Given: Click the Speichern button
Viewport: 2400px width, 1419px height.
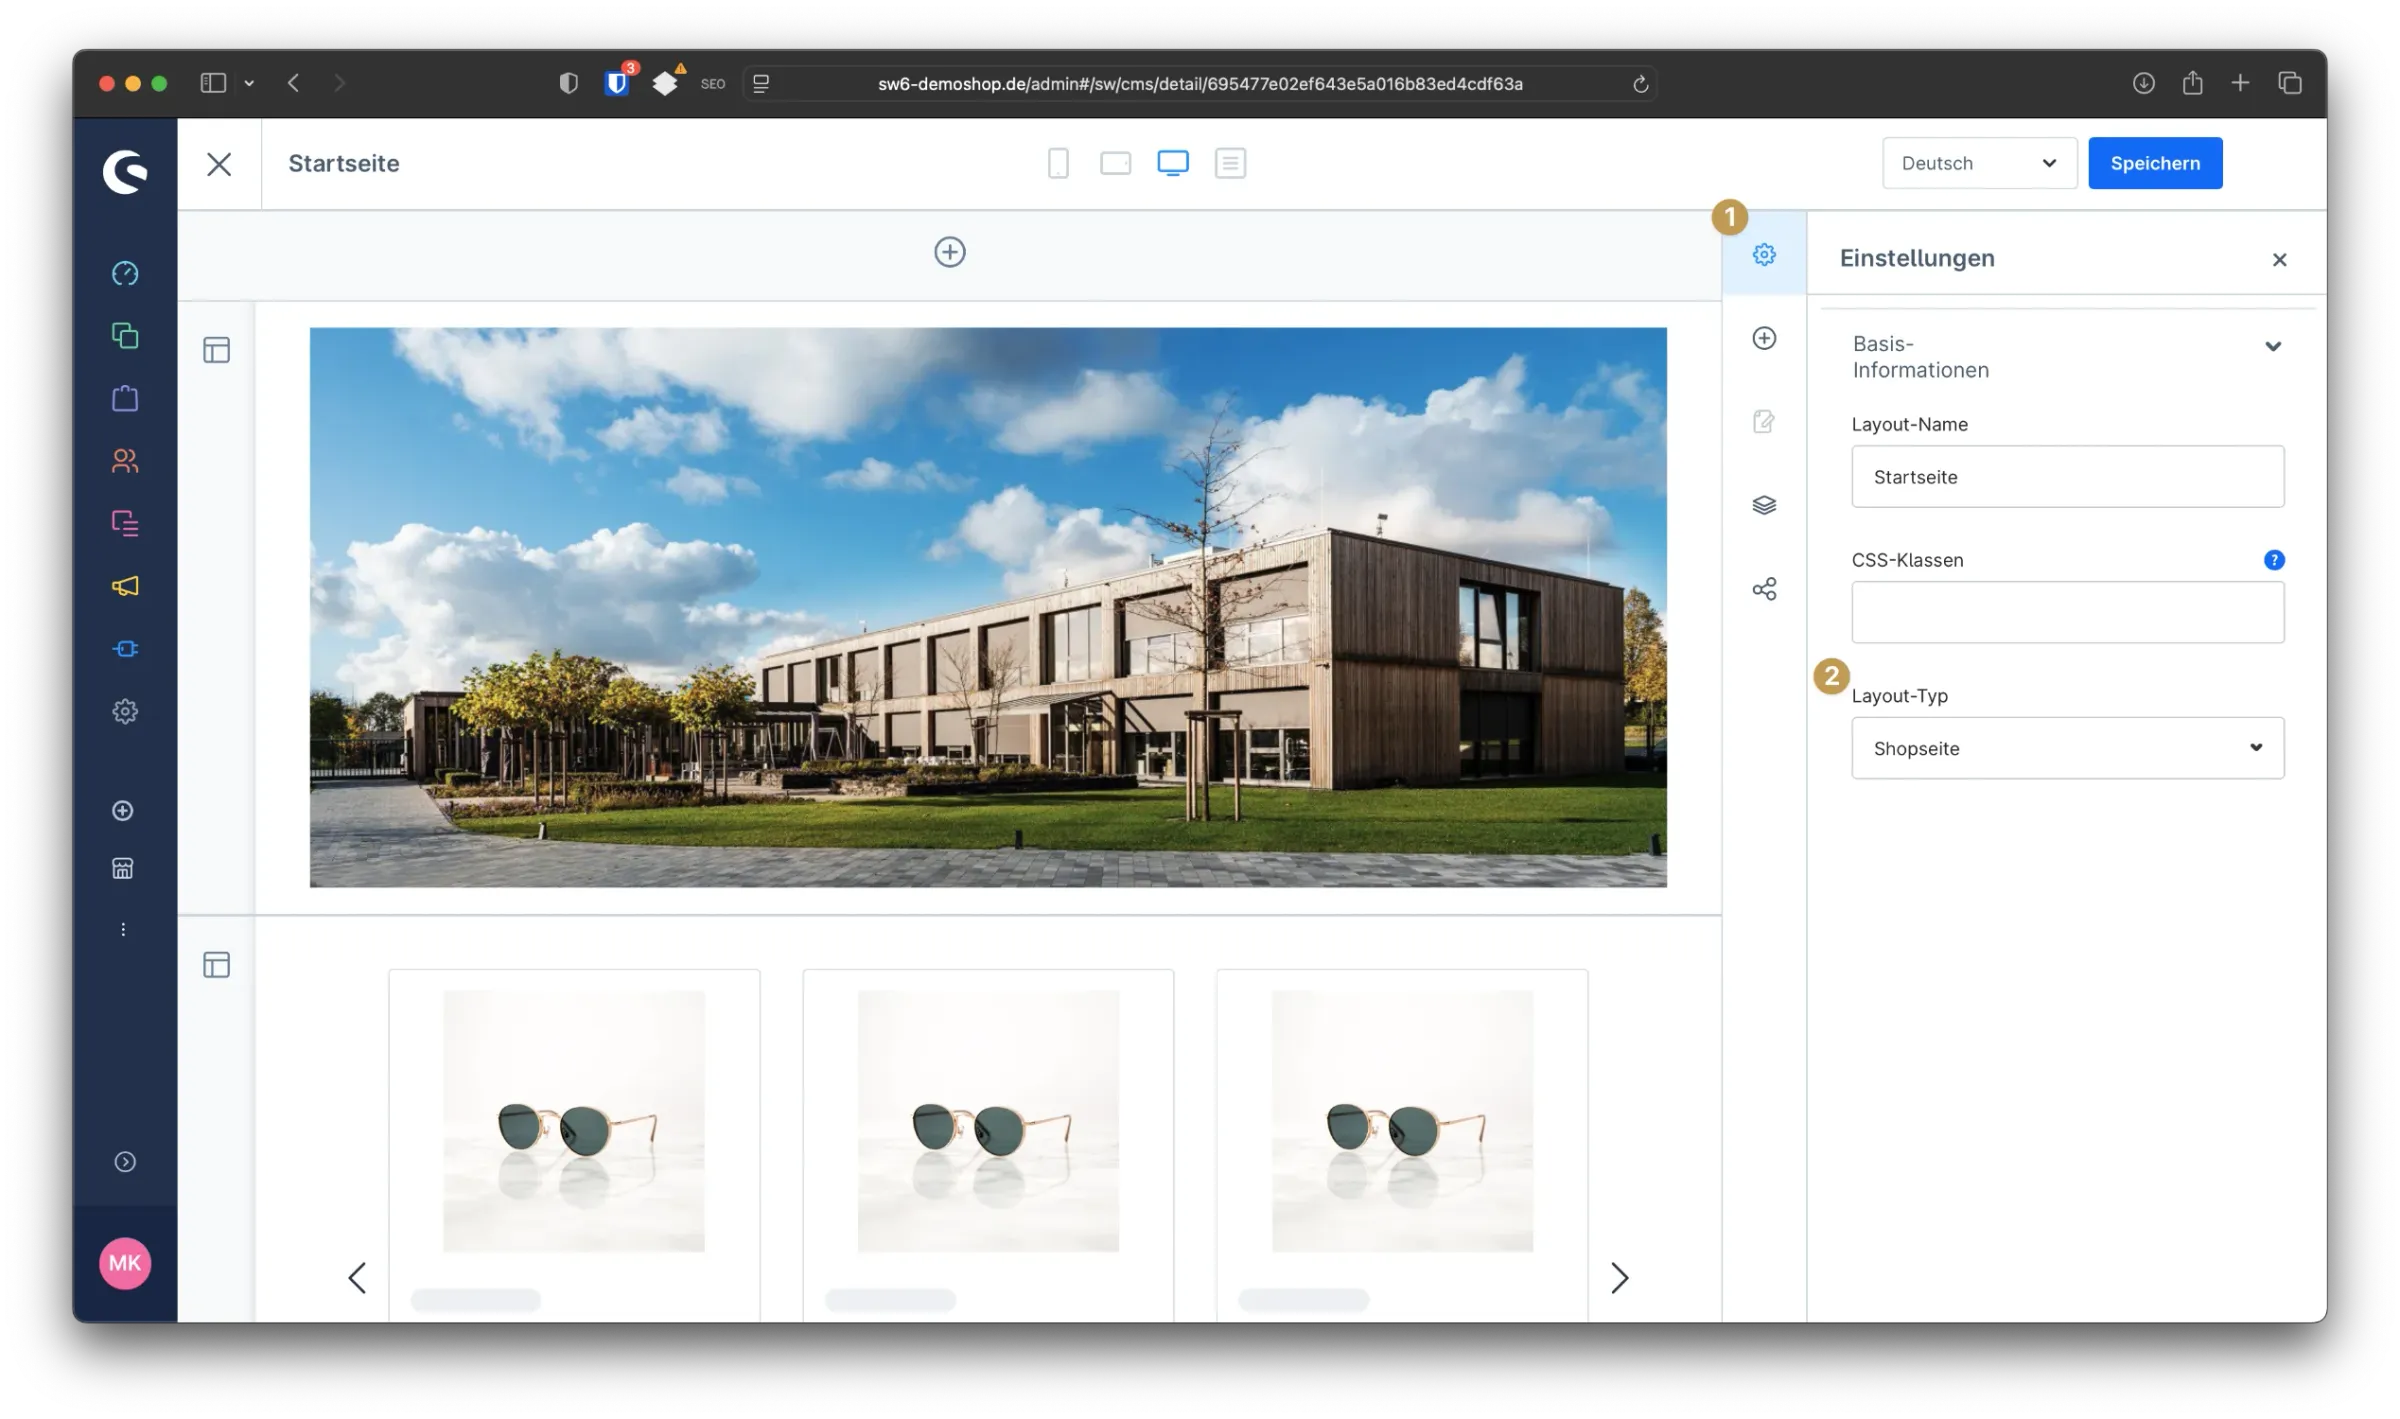Looking at the screenshot, I should pyautogui.click(x=2154, y=163).
